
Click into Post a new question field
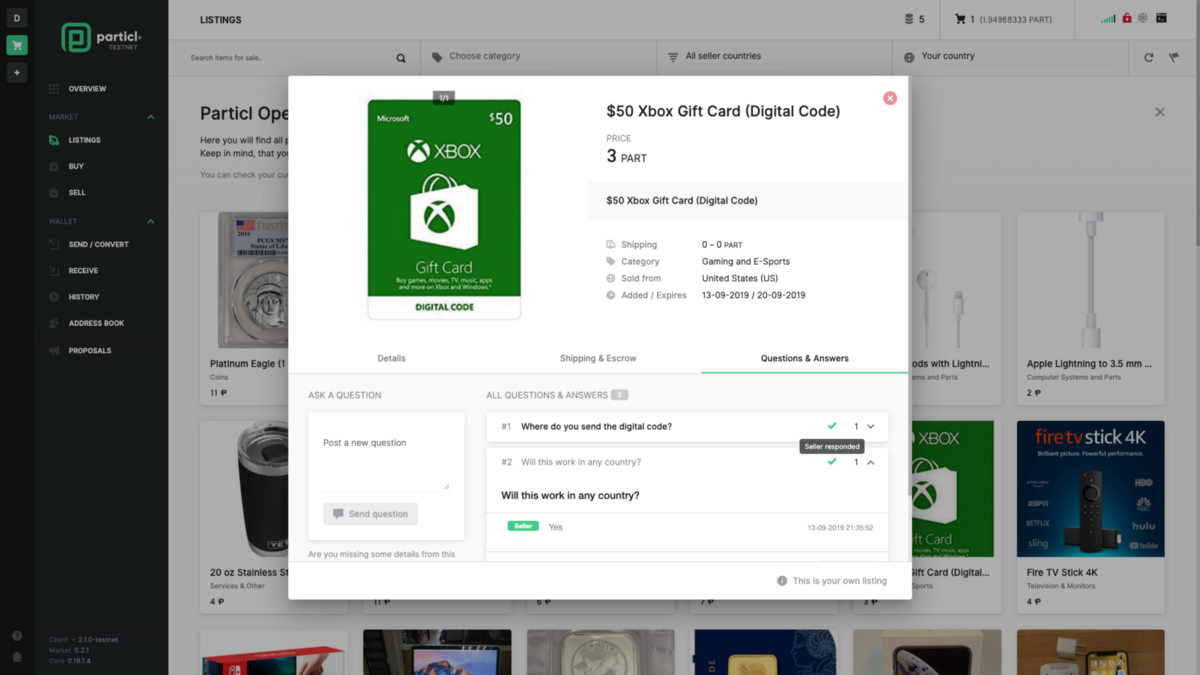coord(386,461)
